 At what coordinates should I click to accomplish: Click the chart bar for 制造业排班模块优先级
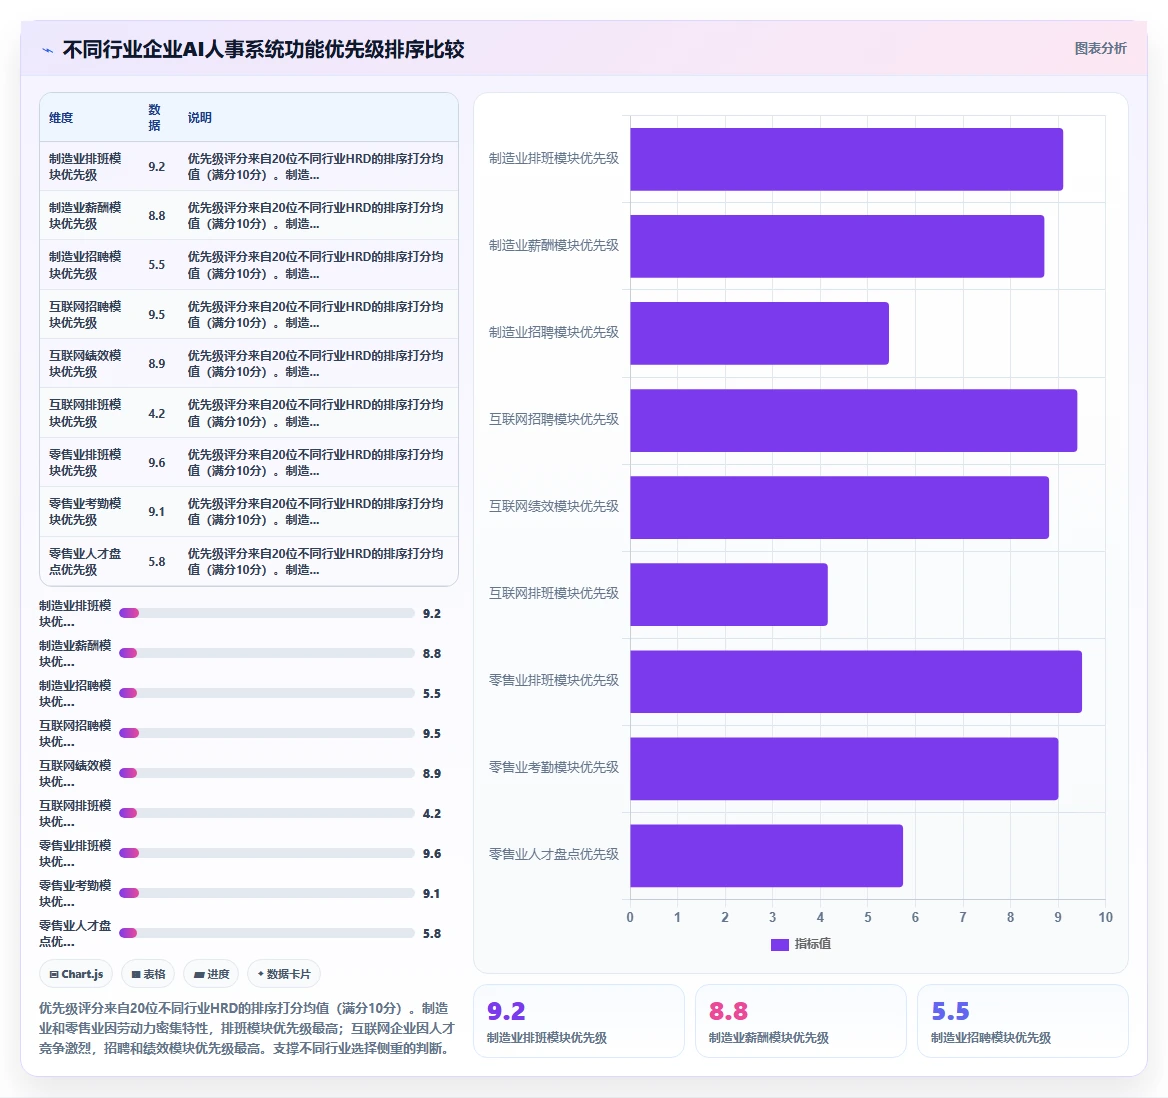[x=846, y=159]
